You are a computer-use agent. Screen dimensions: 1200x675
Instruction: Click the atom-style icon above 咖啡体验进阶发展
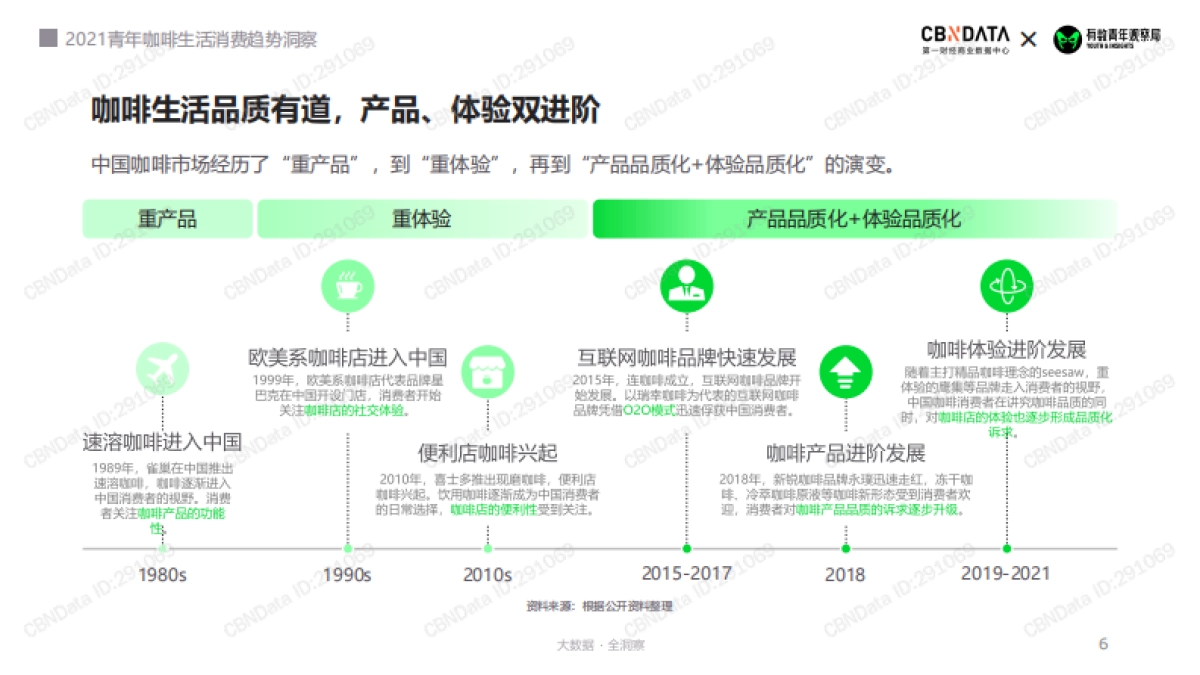[1006, 286]
